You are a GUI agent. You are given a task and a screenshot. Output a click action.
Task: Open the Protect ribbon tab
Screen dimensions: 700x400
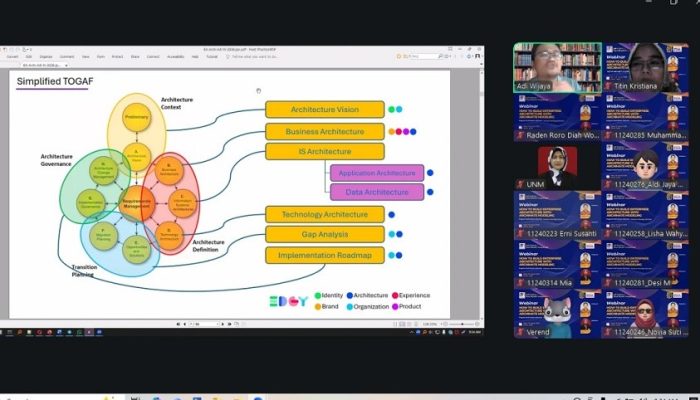tap(117, 56)
